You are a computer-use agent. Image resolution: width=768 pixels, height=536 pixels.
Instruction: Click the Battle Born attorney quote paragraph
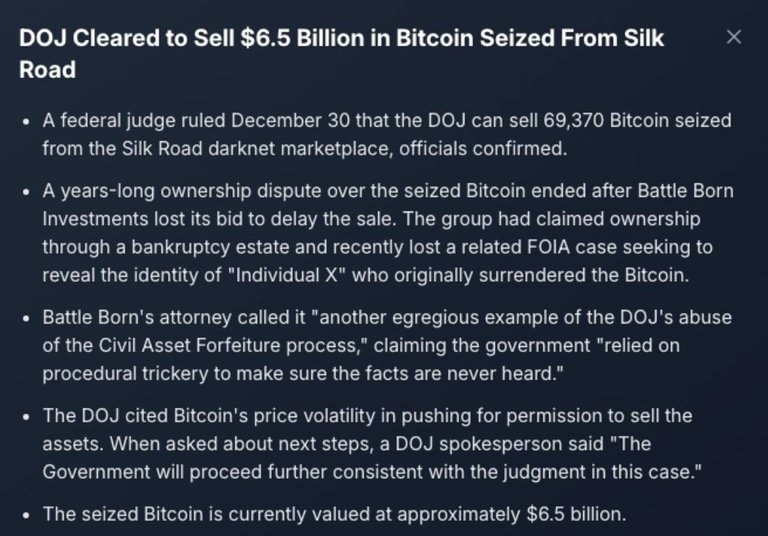tap(387, 345)
